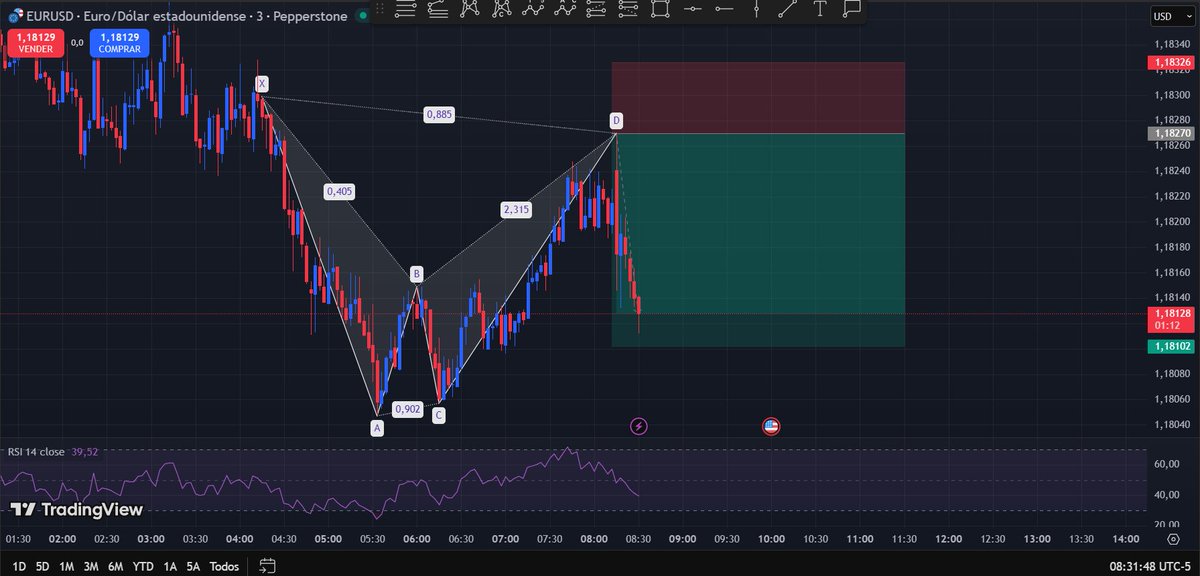The height and width of the screenshot is (576, 1200).
Task: Click the RSI value 39,52
Action: [x=84, y=452]
